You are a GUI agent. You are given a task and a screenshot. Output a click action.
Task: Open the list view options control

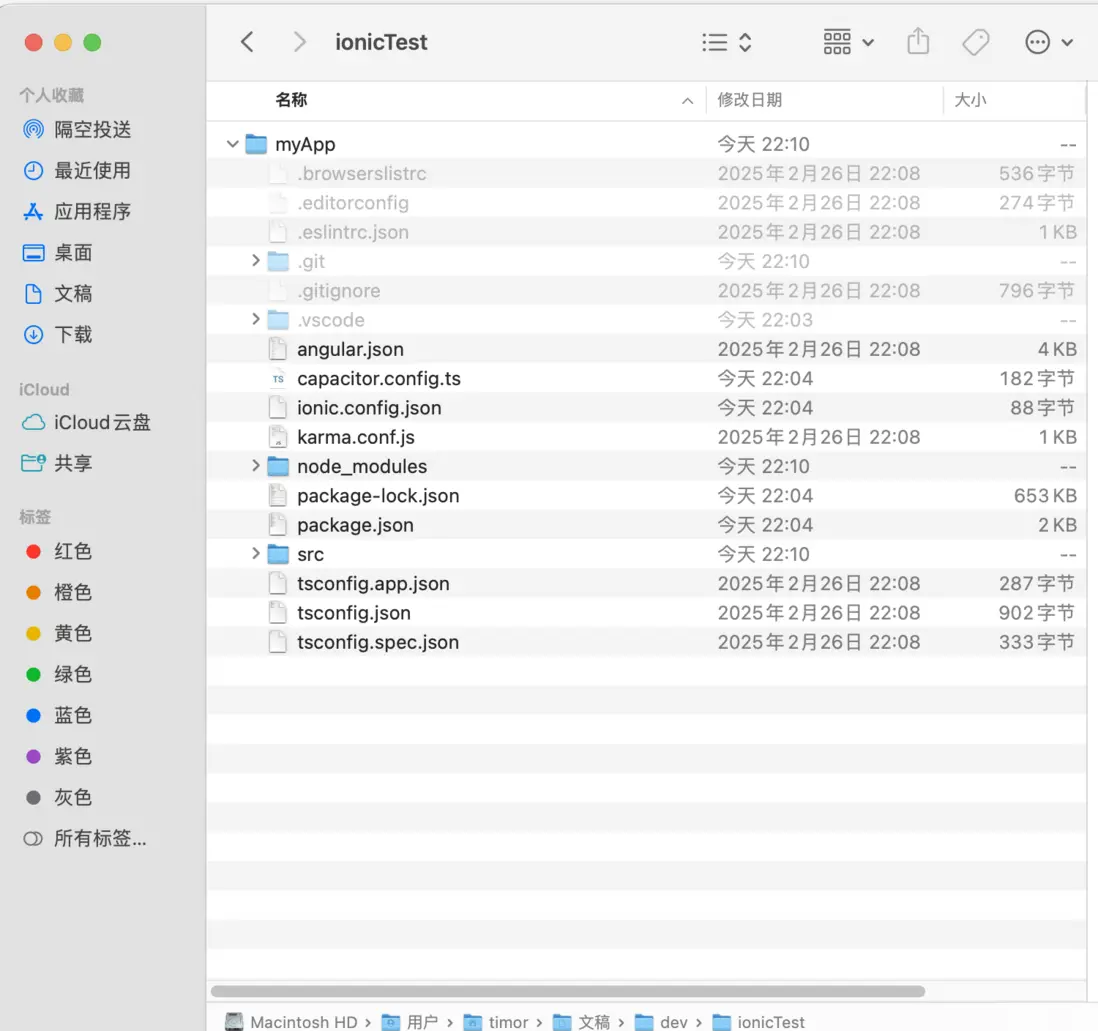727,43
